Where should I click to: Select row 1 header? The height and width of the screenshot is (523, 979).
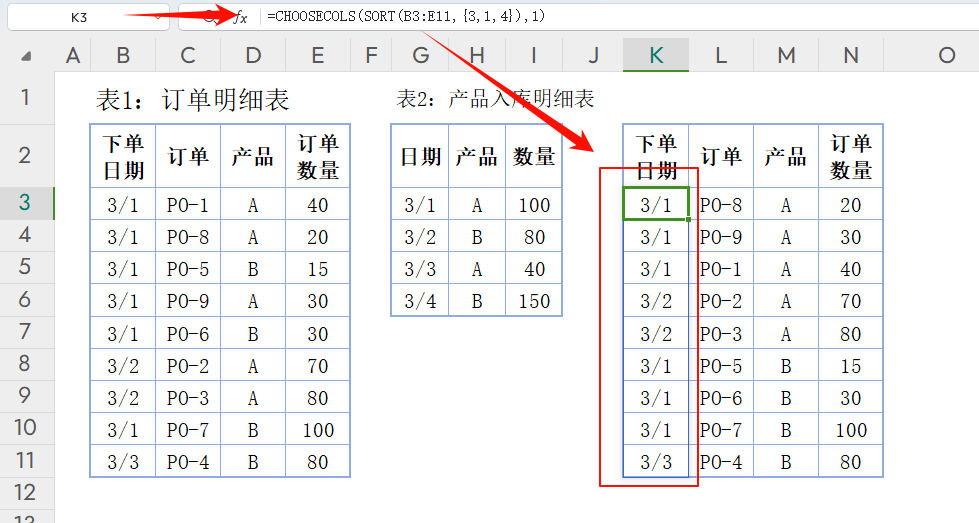26,97
